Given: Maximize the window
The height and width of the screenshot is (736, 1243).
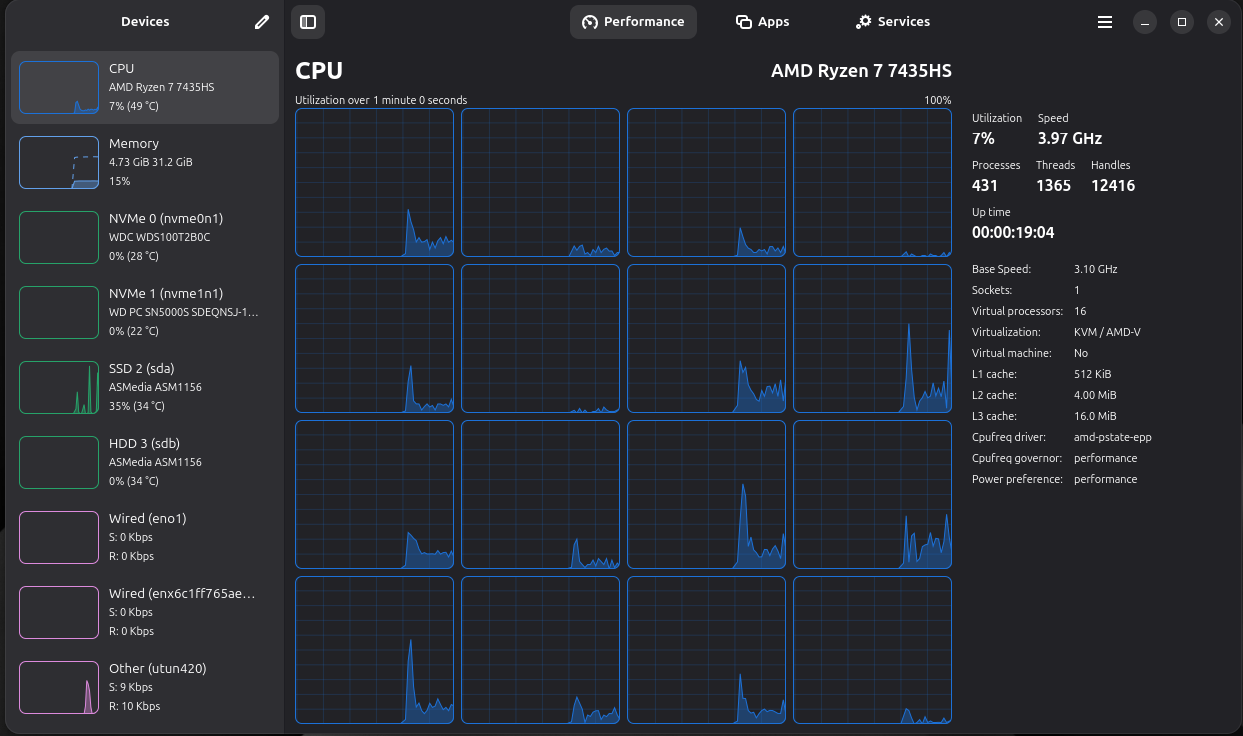Looking at the screenshot, I should point(1181,22).
